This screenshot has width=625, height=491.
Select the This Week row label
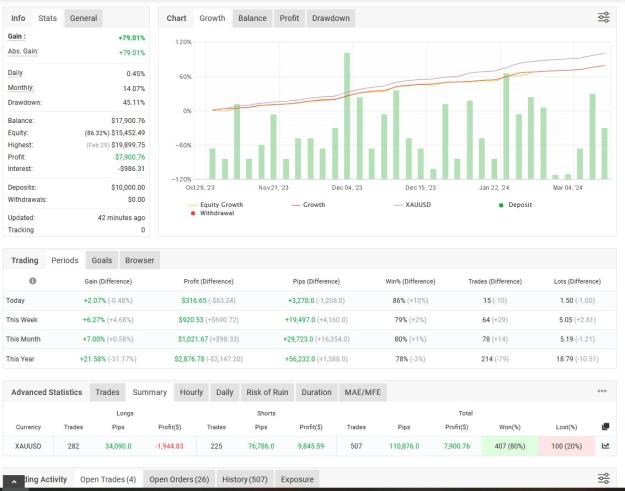pyautogui.click(x=22, y=320)
